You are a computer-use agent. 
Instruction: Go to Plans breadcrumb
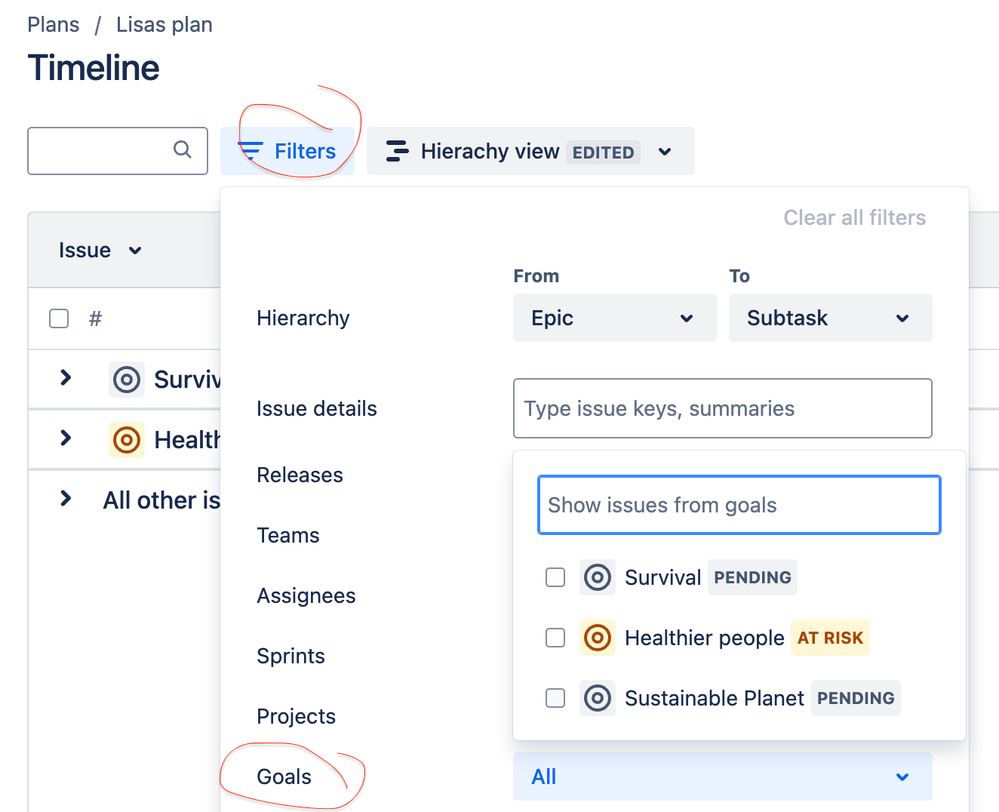[54, 24]
